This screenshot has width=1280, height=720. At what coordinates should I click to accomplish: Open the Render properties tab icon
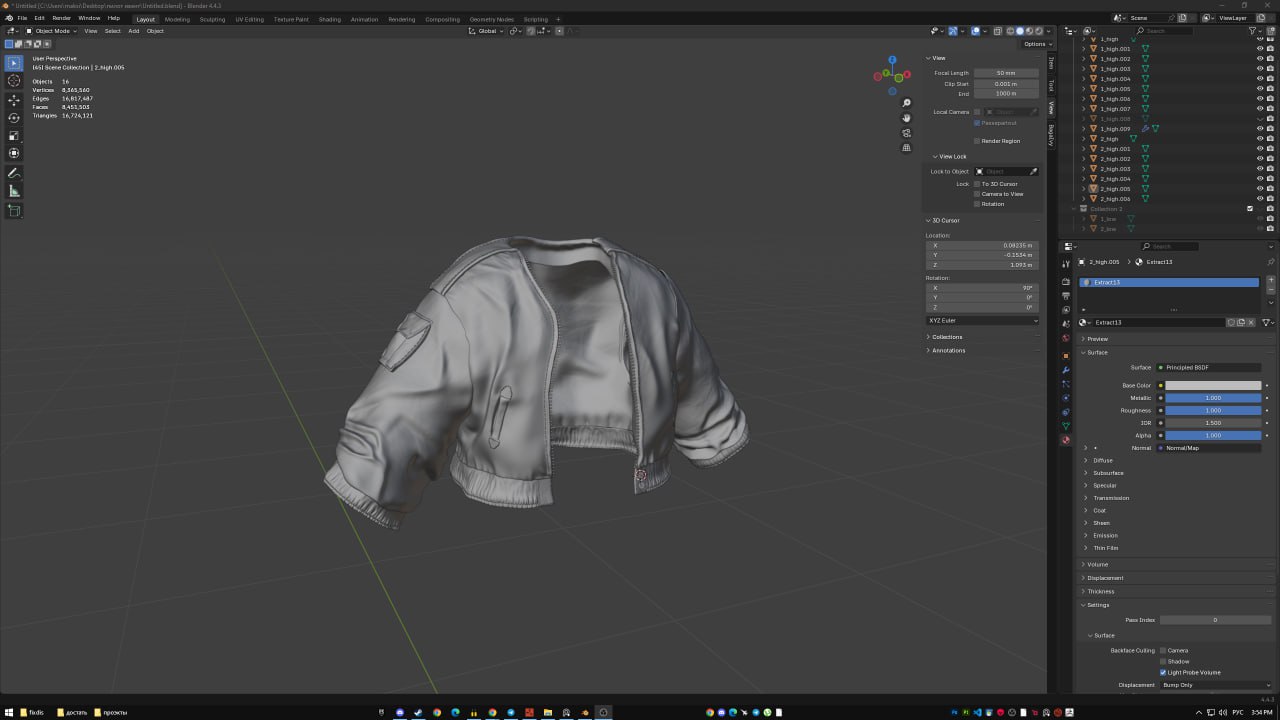[x=1066, y=282]
